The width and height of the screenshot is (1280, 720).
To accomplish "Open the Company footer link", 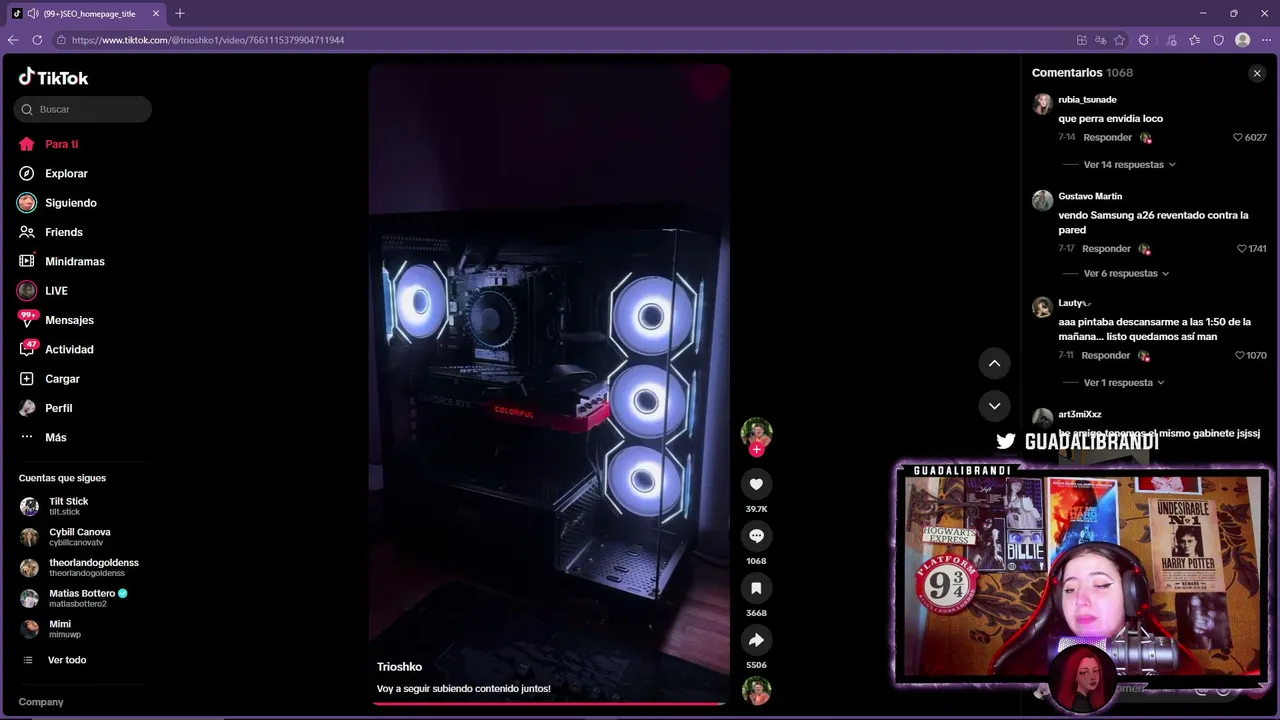I will pyautogui.click(x=41, y=702).
